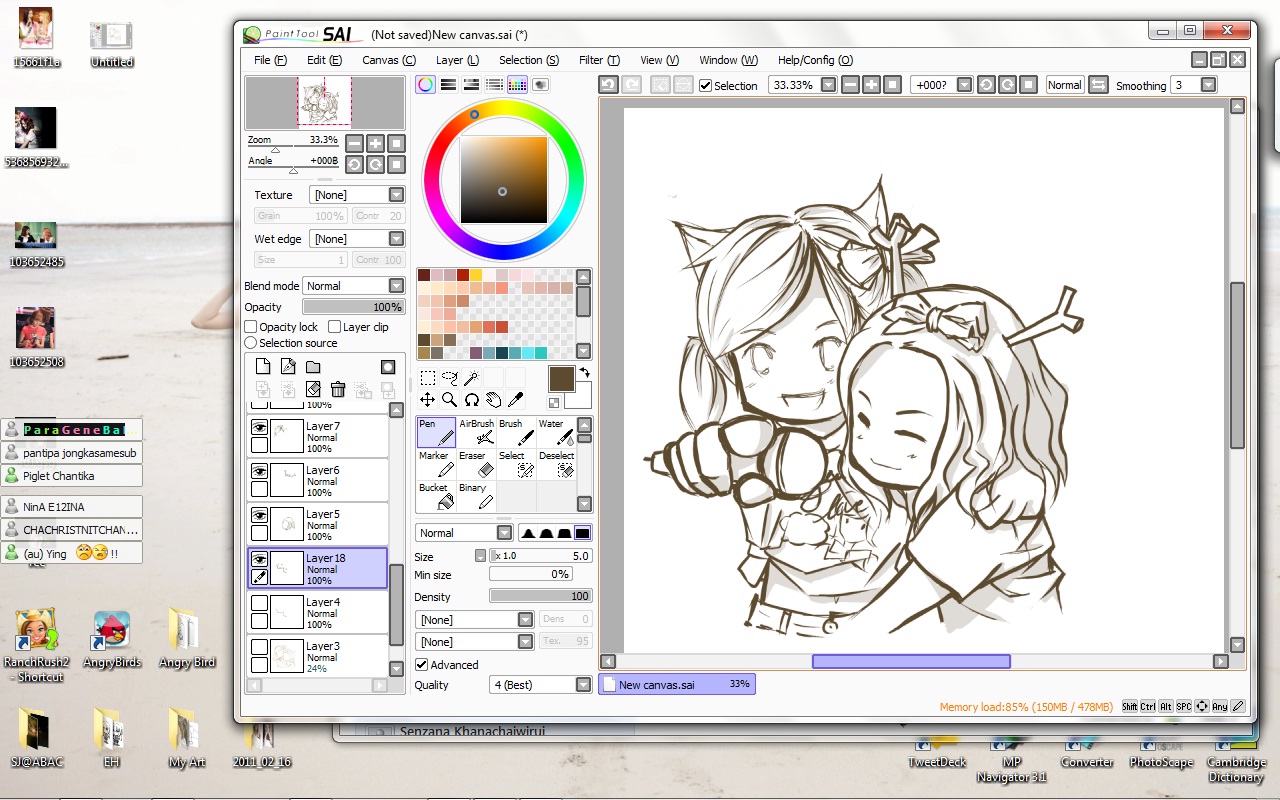Click the Normal button in canvas toolbar
1280x800 pixels.
(x=1064, y=85)
